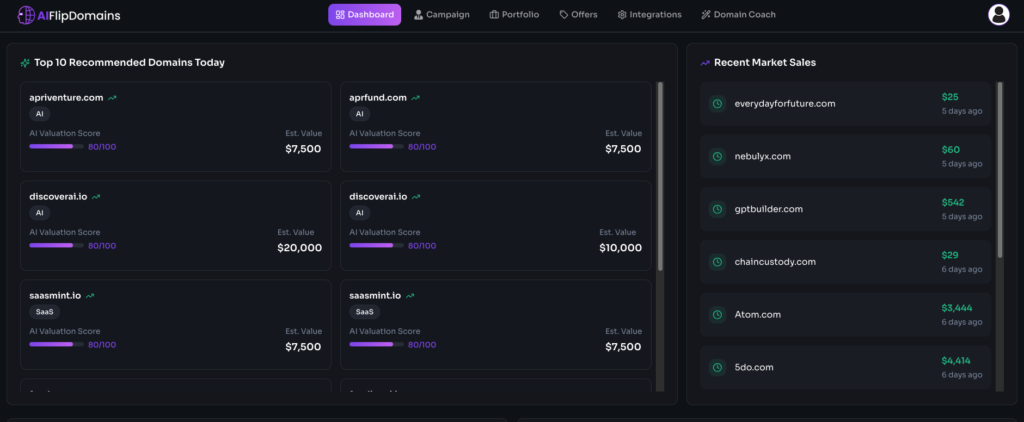Click the $4,414 sale price

[x=957, y=361]
